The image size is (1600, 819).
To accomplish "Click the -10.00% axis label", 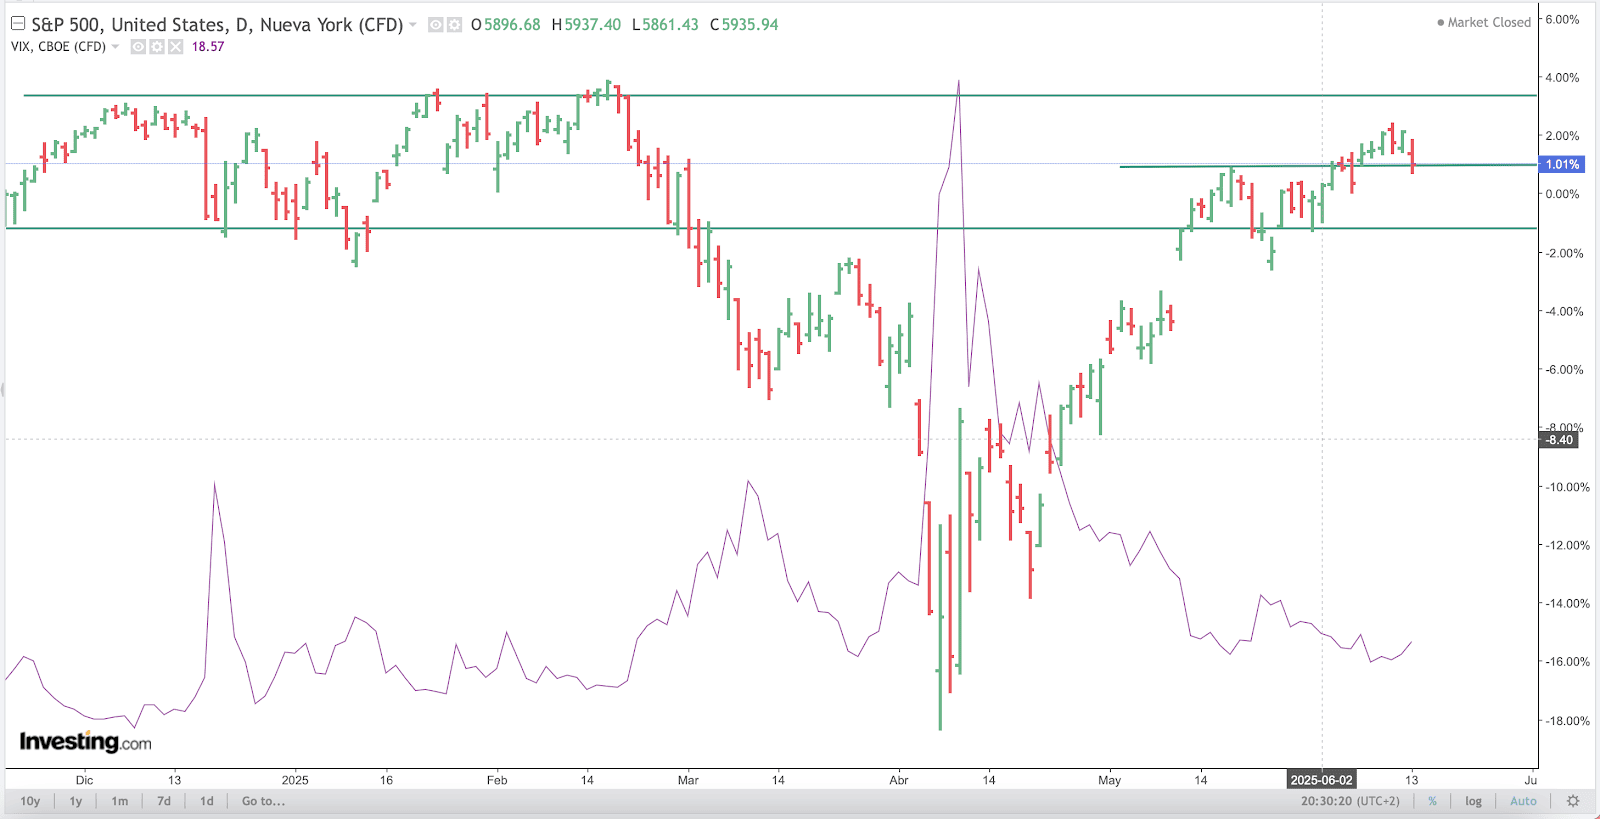I will tap(1565, 488).
